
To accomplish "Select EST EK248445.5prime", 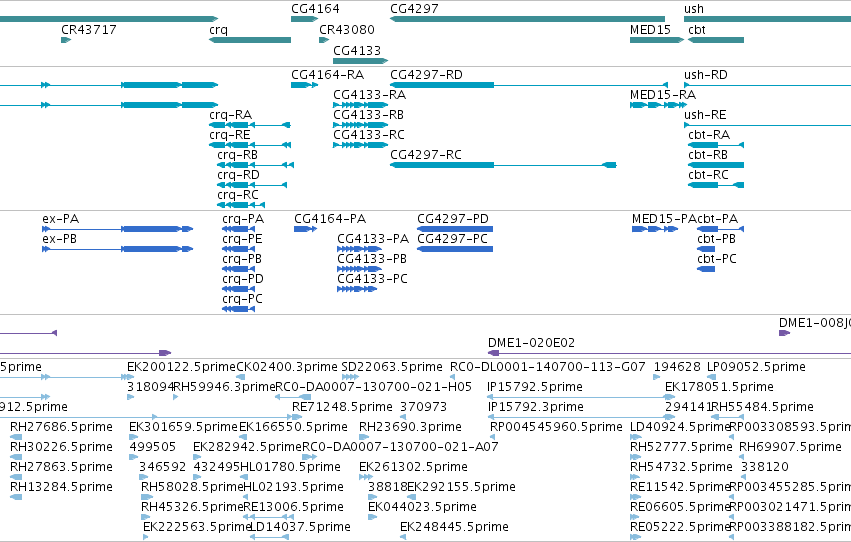I will [403, 538].
